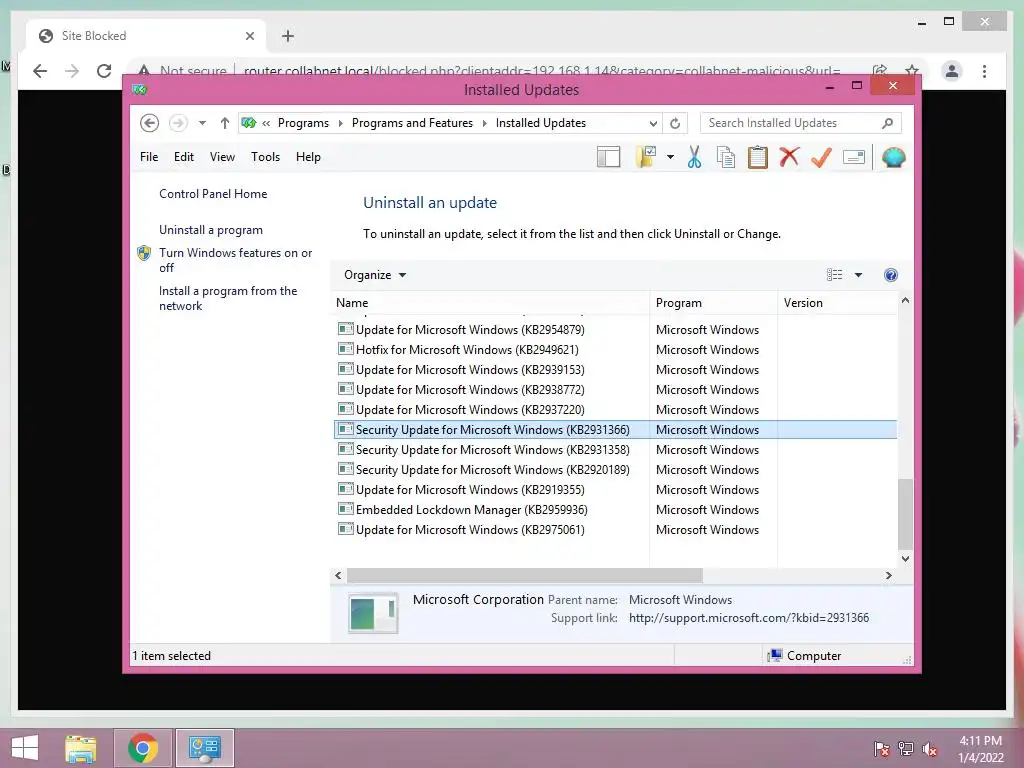
Task: Open support link for kbid=2931366
Action: tap(748, 618)
